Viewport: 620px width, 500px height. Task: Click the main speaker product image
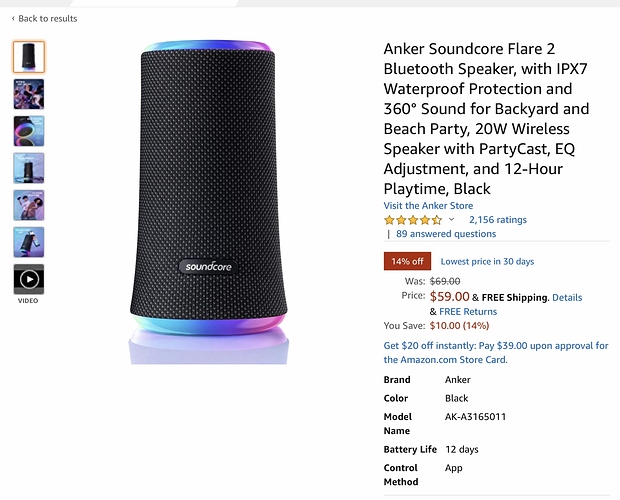(208, 202)
